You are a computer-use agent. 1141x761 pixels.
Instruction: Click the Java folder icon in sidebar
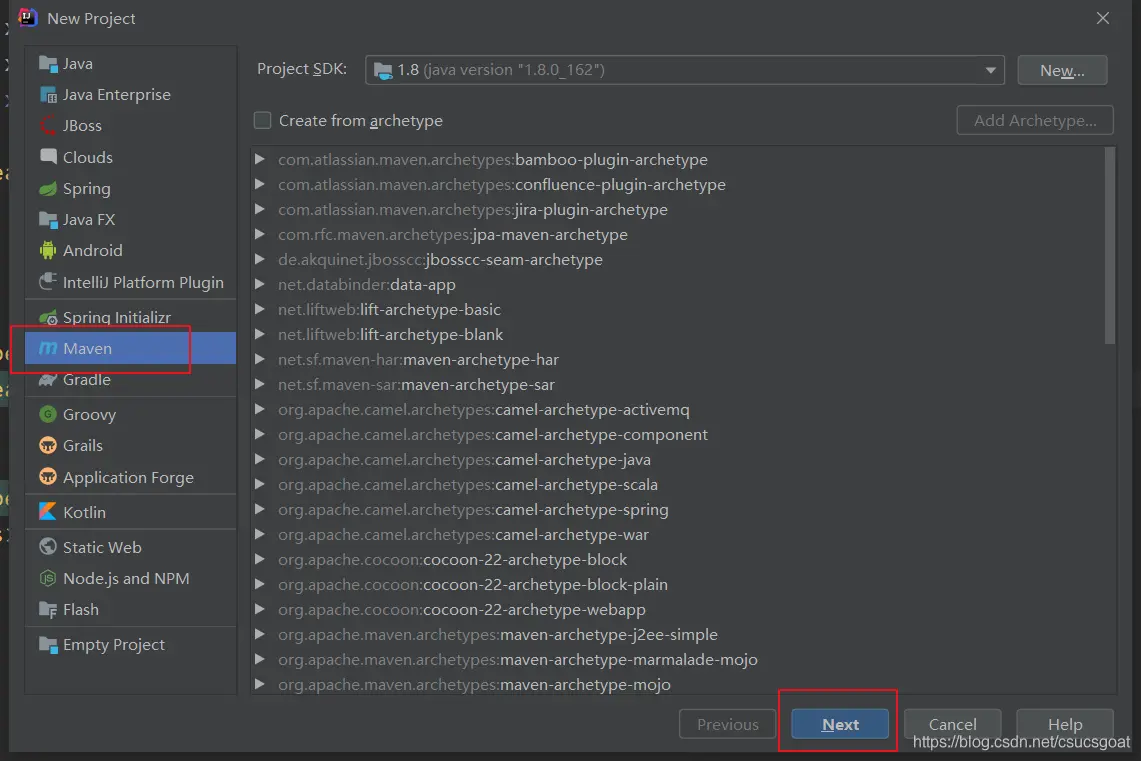tap(48, 64)
